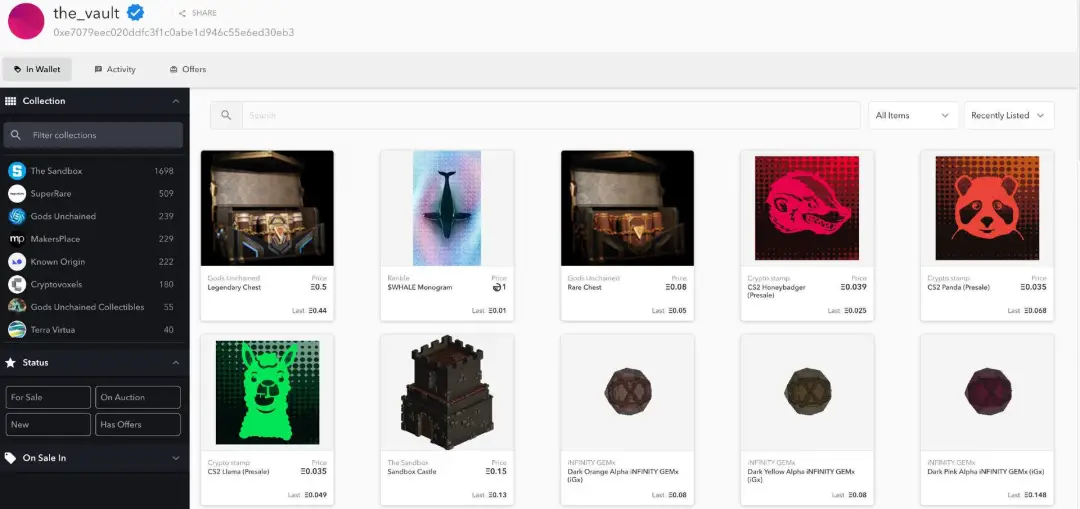This screenshot has height=509, width=1080.
Task: Open the Legendary Chest image
Action: point(267,208)
